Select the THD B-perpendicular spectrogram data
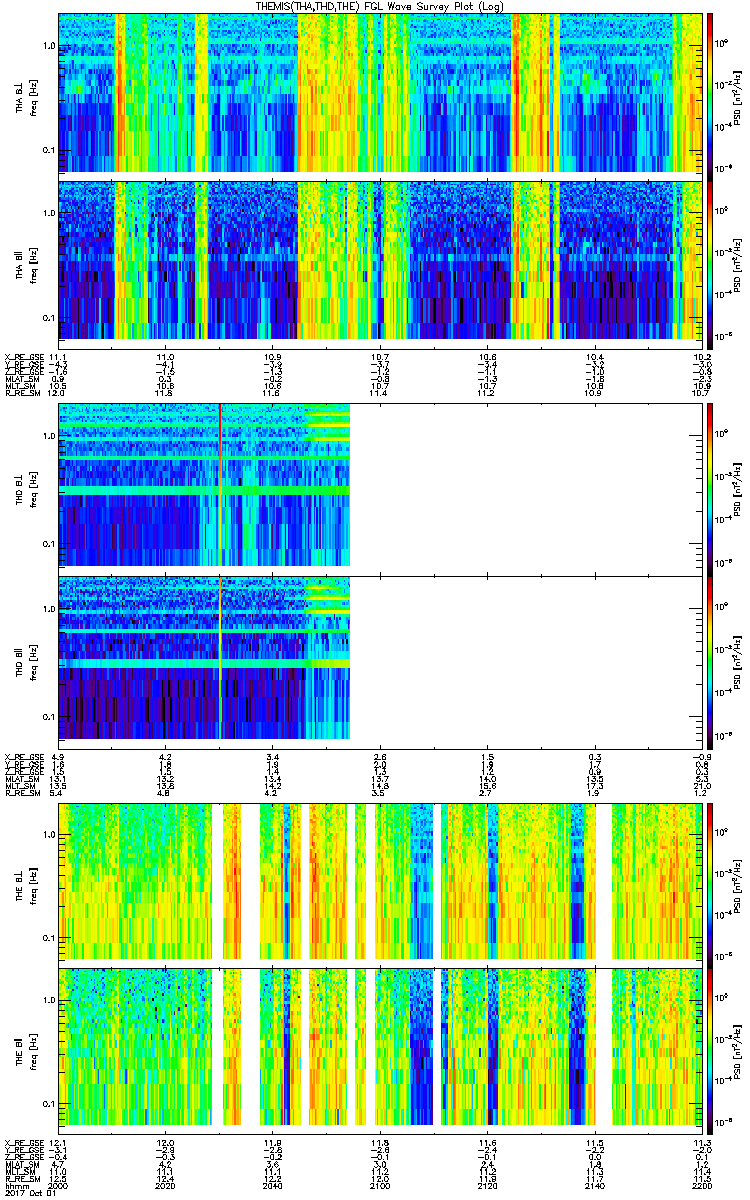This screenshot has width=750, height=1200. [x=204, y=487]
